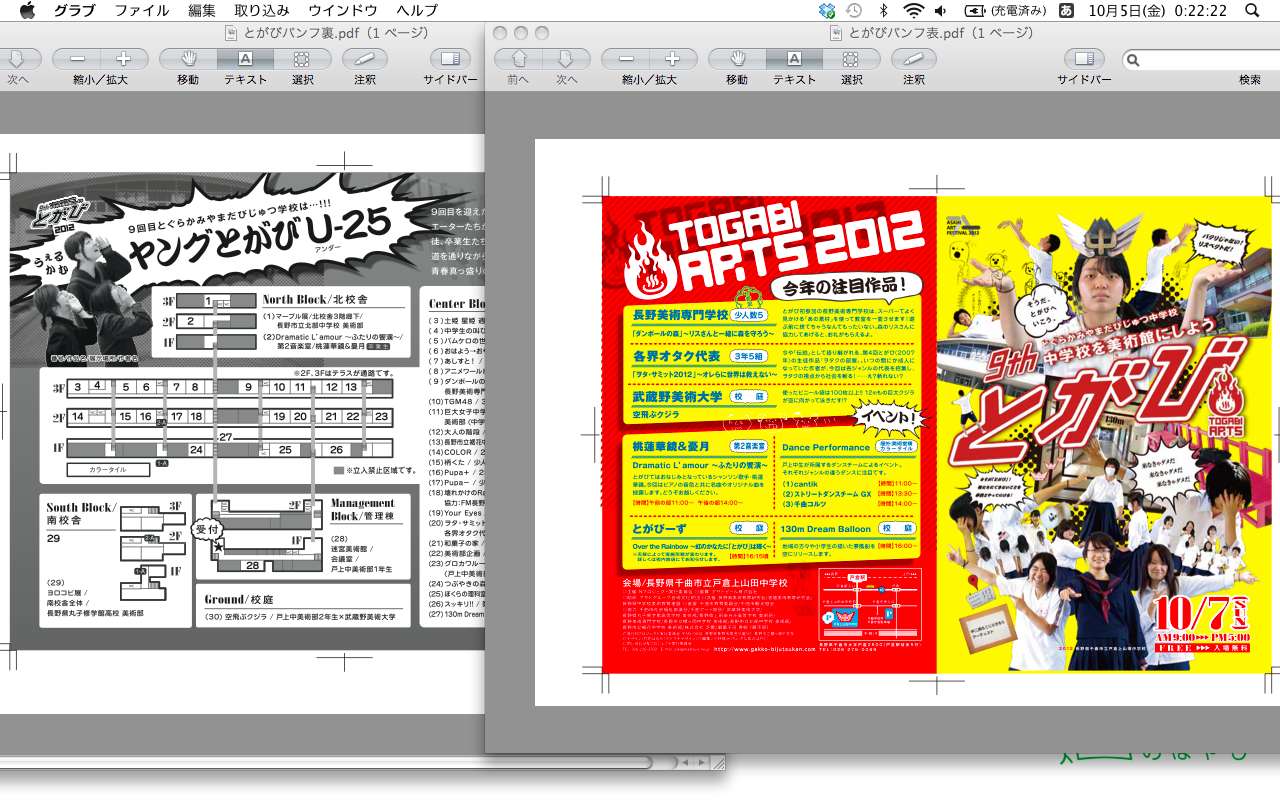
Task: Click the 各界オタク代表 heading
Action: (676, 355)
